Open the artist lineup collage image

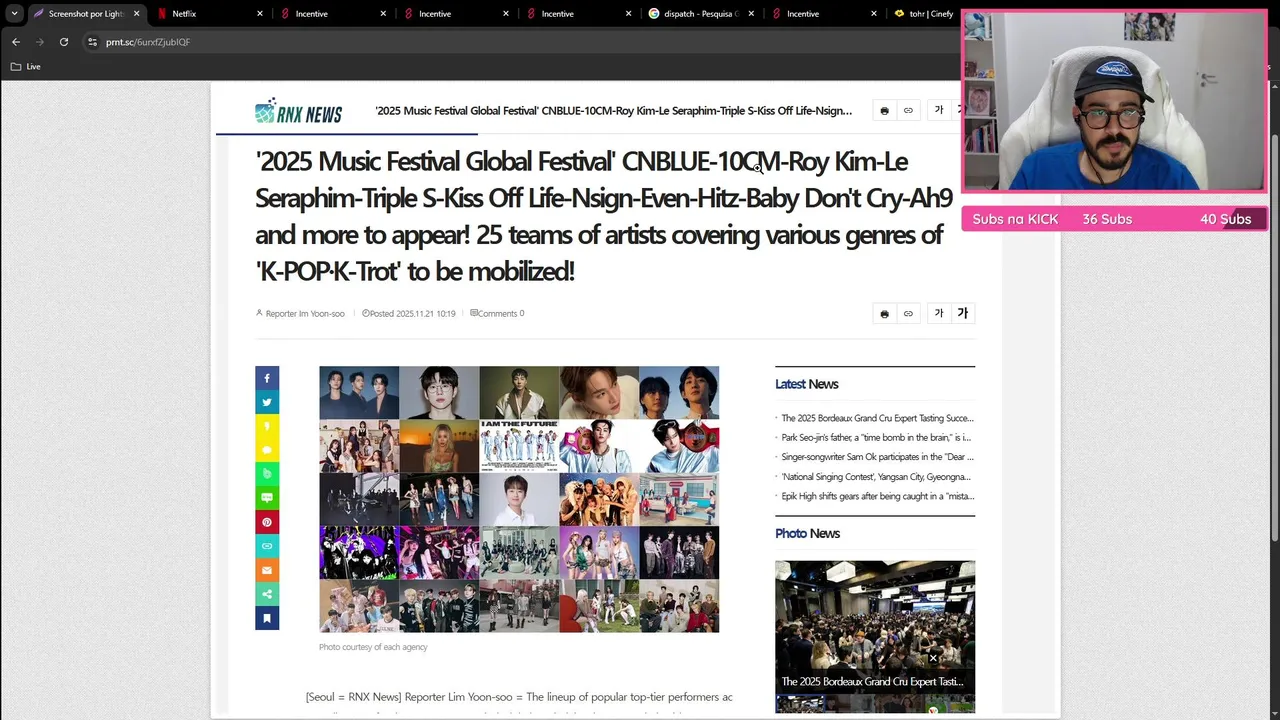pos(519,499)
